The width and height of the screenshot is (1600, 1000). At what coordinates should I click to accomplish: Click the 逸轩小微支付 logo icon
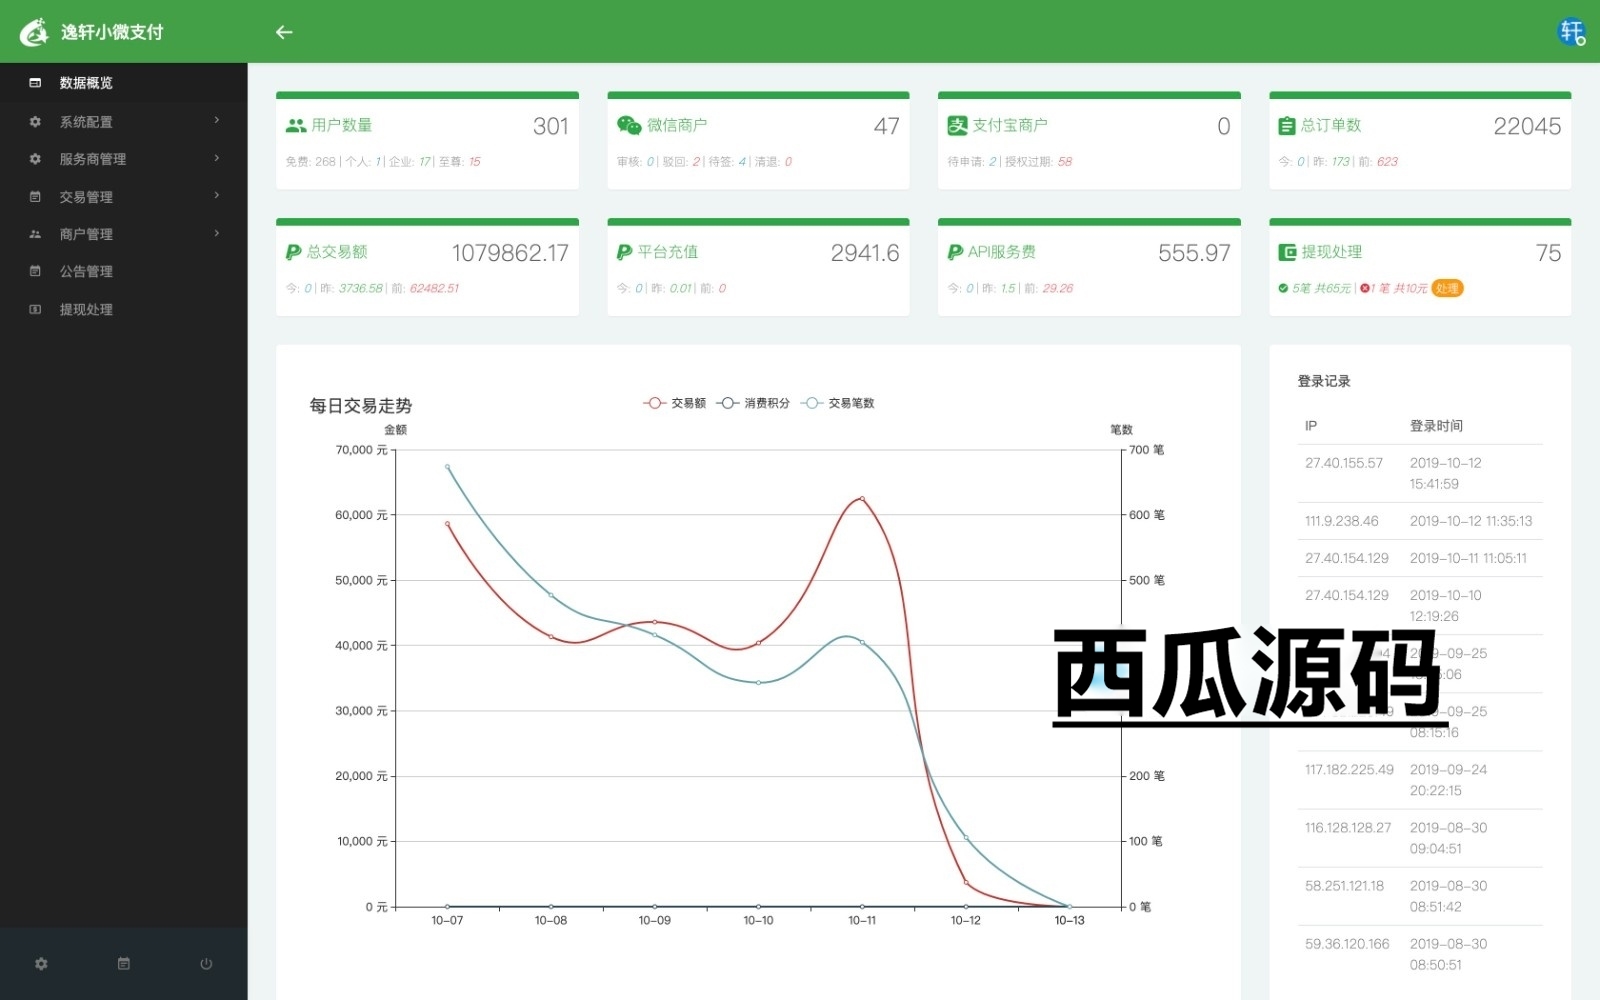click(x=34, y=32)
